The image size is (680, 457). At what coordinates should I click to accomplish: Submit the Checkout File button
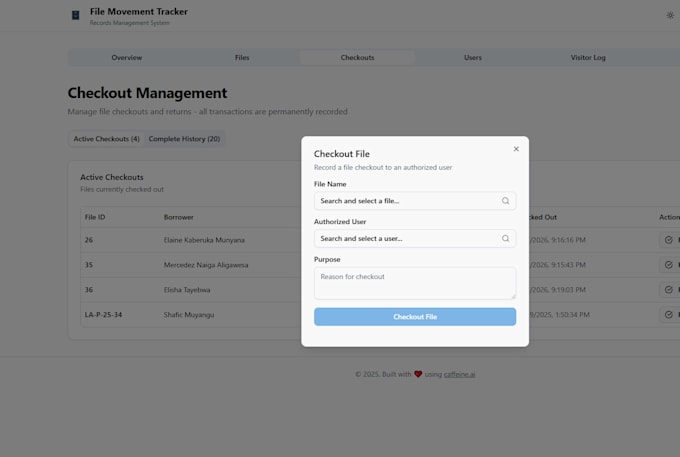point(415,317)
